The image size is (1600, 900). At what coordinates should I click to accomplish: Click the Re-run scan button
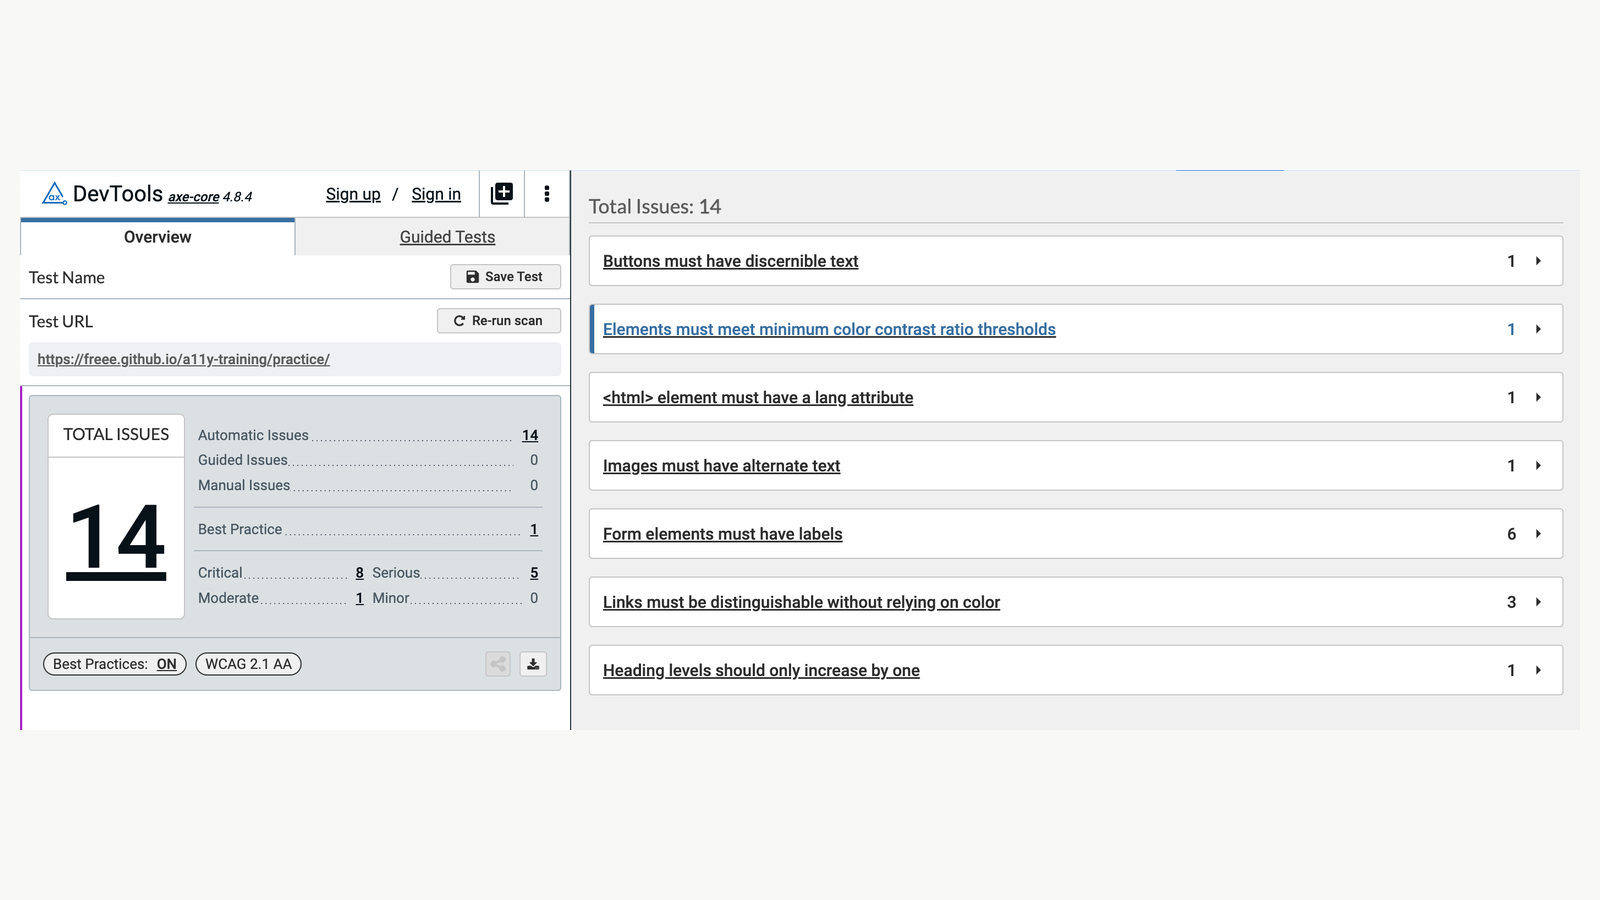[x=499, y=321]
